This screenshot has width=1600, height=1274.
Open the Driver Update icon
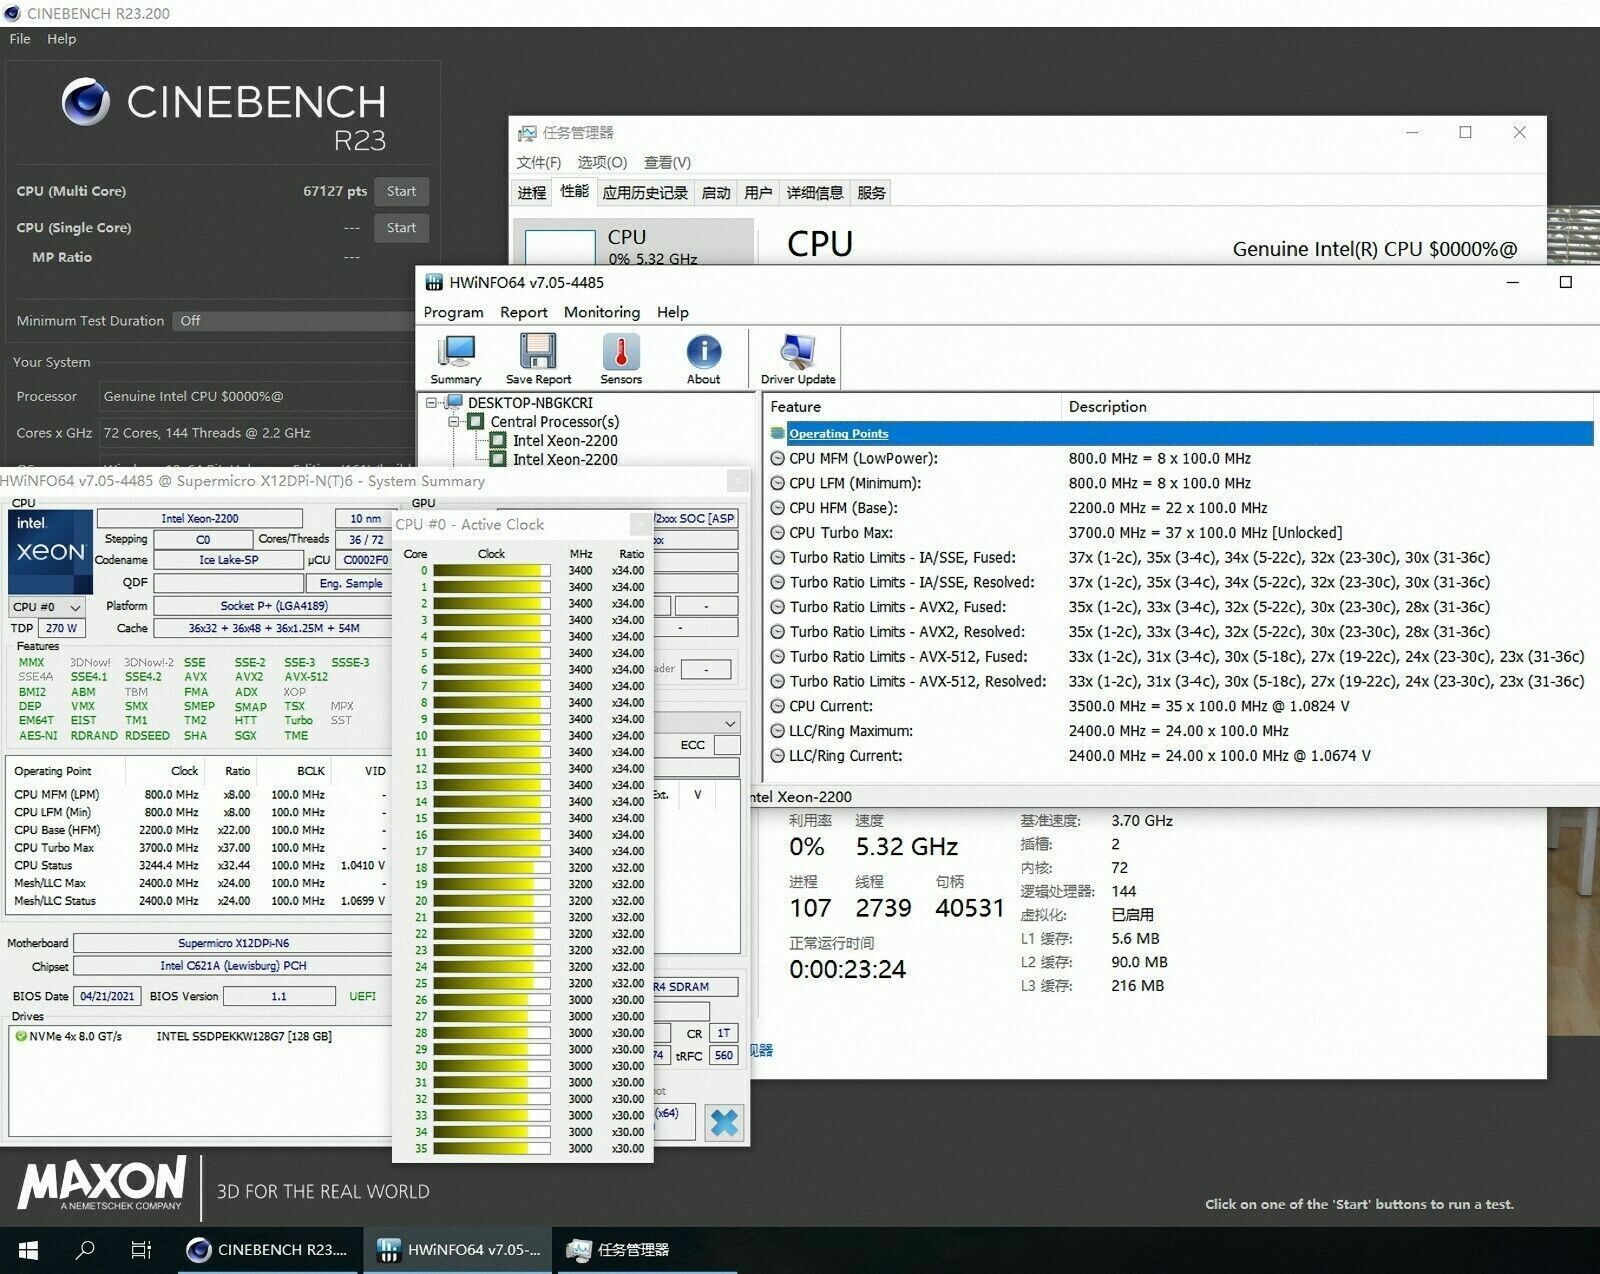(x=797, y=358)
